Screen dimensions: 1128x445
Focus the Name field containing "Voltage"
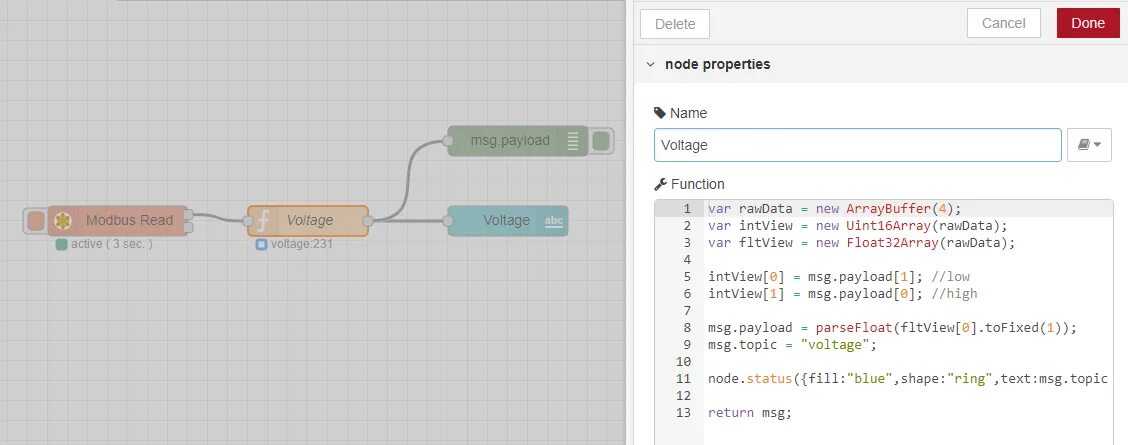[x=857, y=145]
